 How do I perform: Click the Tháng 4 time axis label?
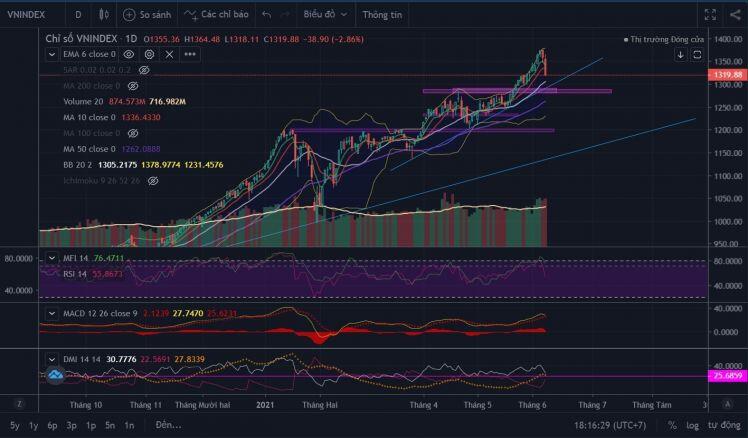pos(423,405)
